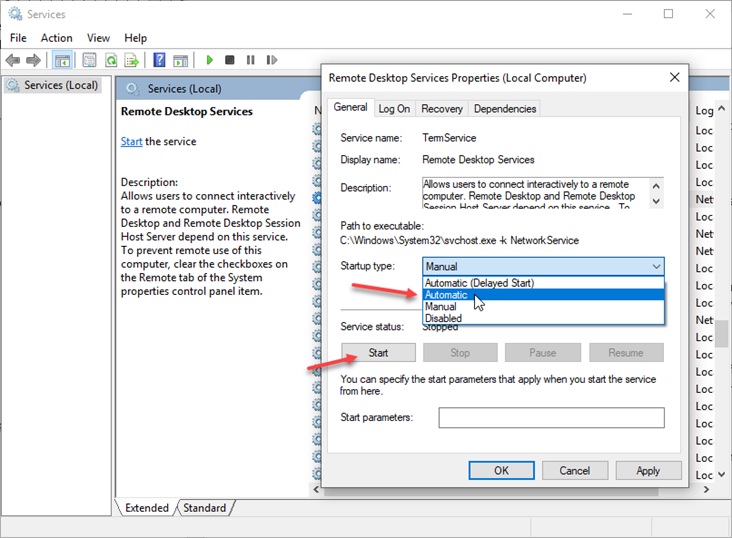Collapse the Startup type combo box arrow
The width and height of the screenshot is (732, 538).
(x=656, y=266)
